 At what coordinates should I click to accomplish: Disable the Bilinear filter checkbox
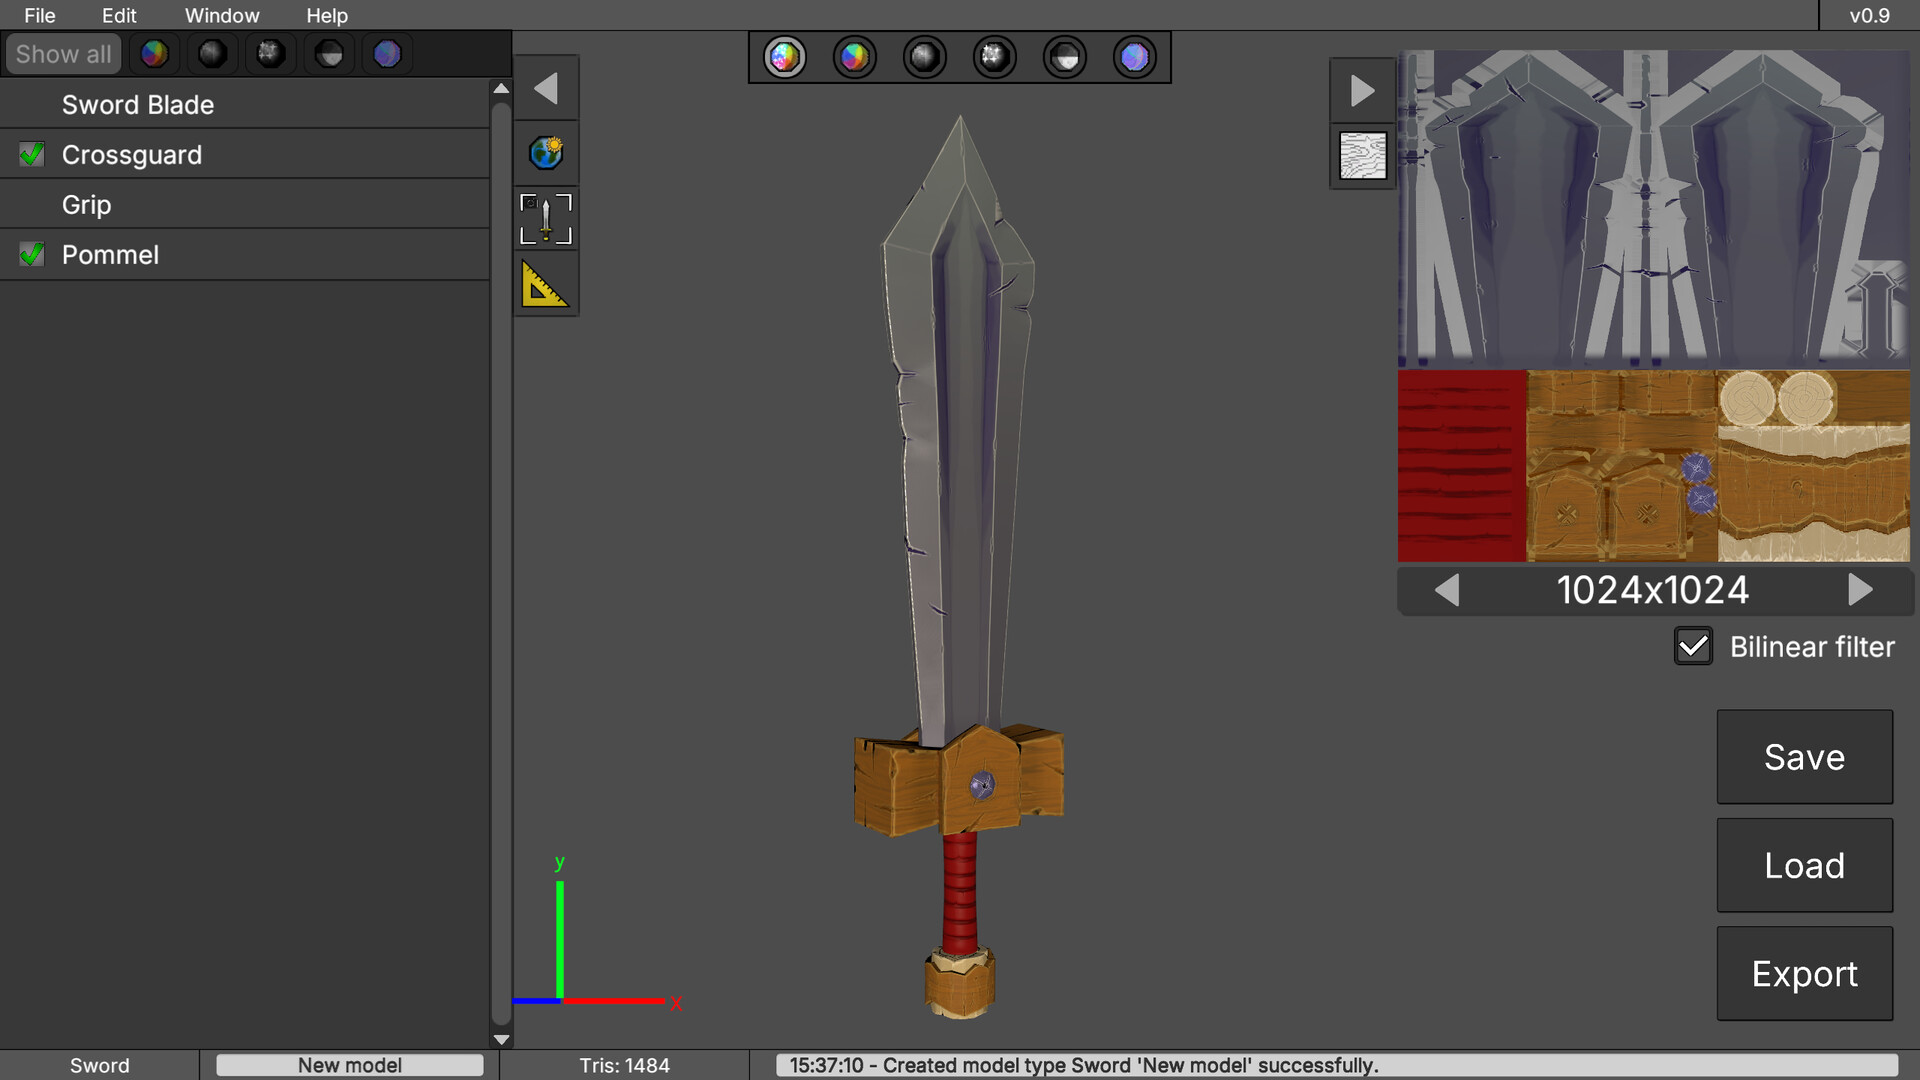pyautogui.click(x=1693, y=647)
